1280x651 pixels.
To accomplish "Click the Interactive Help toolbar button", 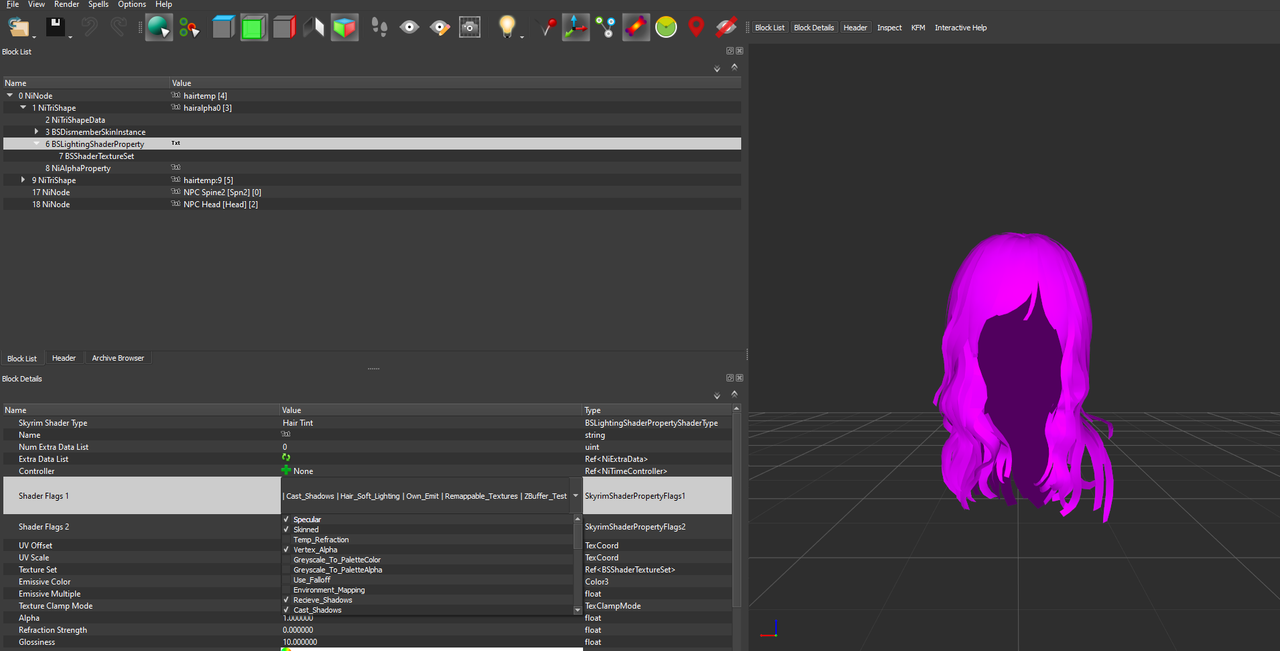I will (x=960, y=28).
